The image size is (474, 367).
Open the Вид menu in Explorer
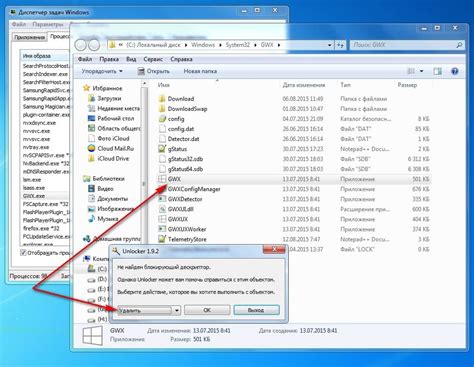(131, 59)
